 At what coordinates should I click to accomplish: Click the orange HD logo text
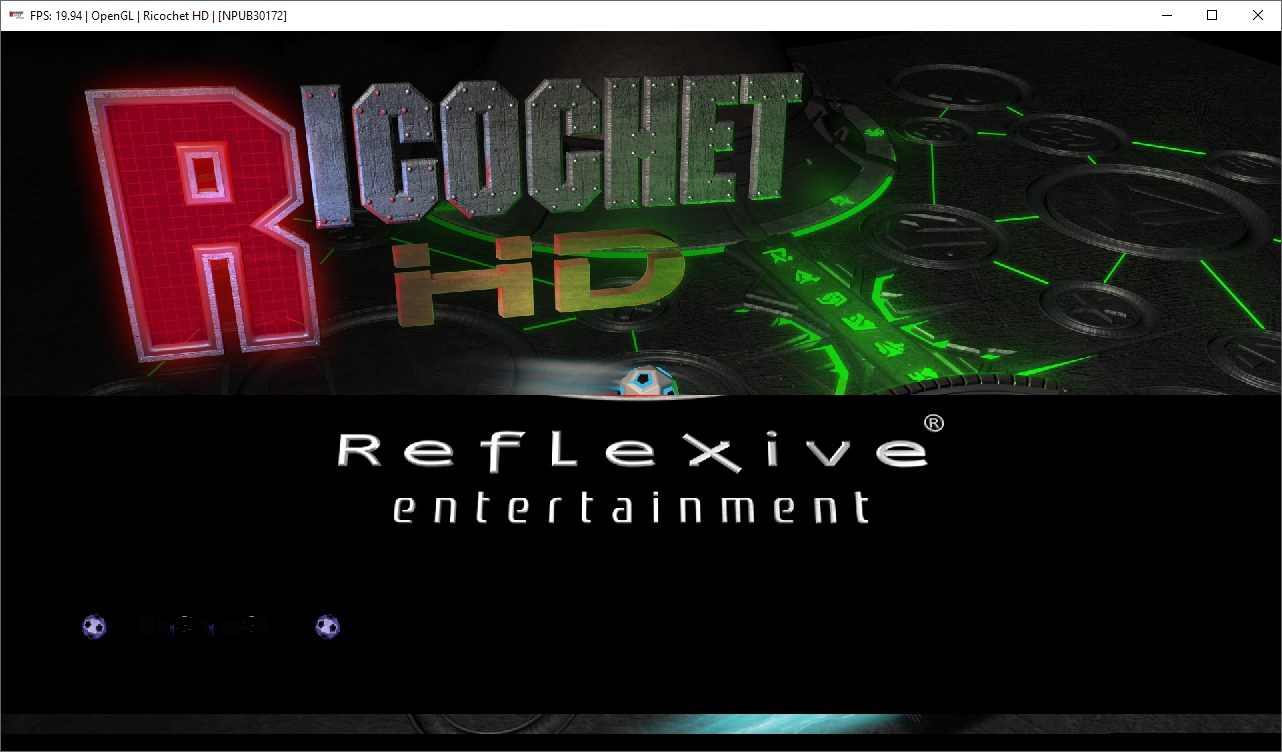[x=540, y=277]
